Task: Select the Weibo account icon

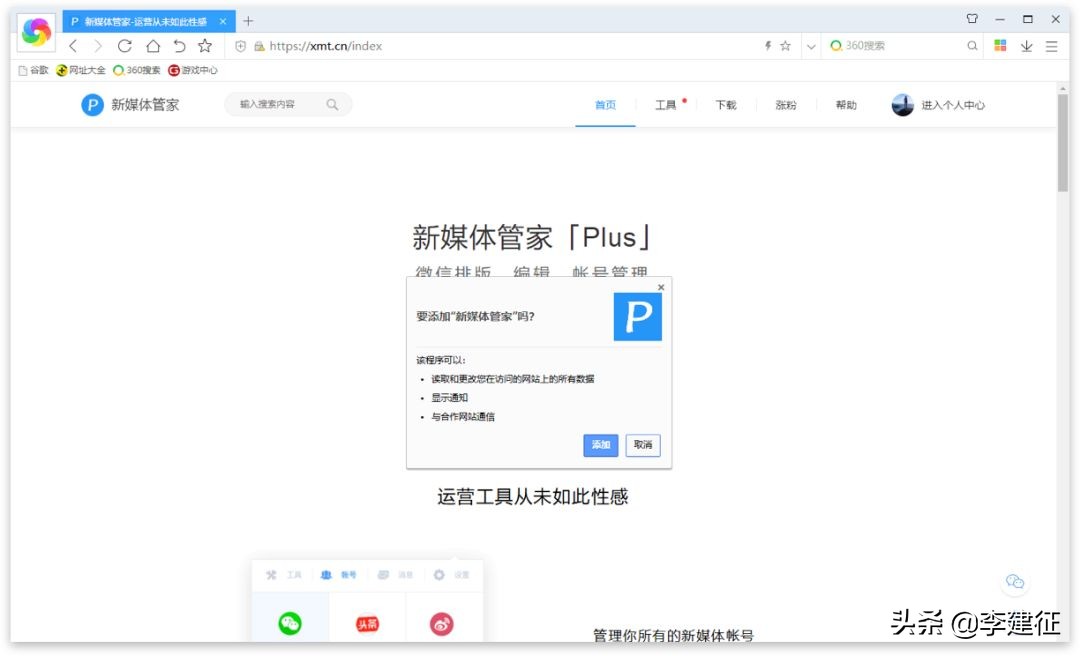Action: click(443, 625)
